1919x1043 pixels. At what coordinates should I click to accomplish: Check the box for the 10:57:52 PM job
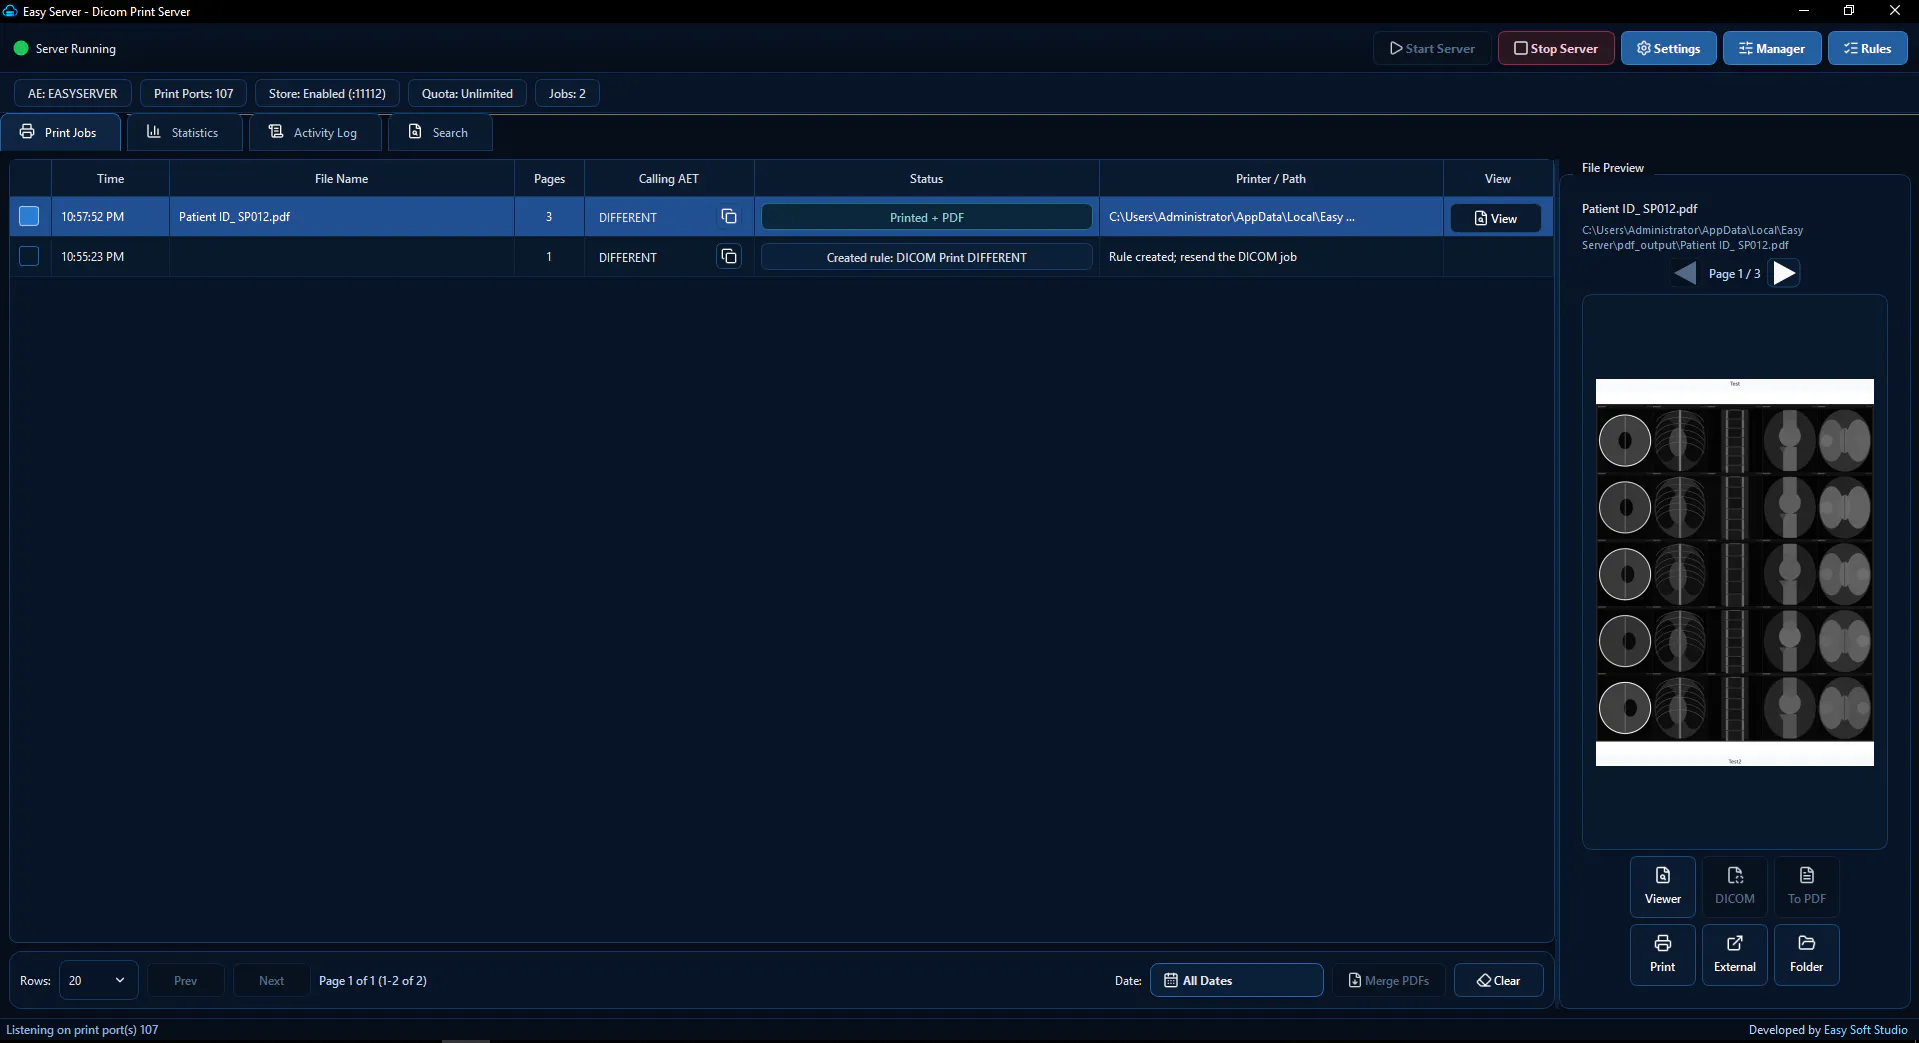(x=29, y=216)
